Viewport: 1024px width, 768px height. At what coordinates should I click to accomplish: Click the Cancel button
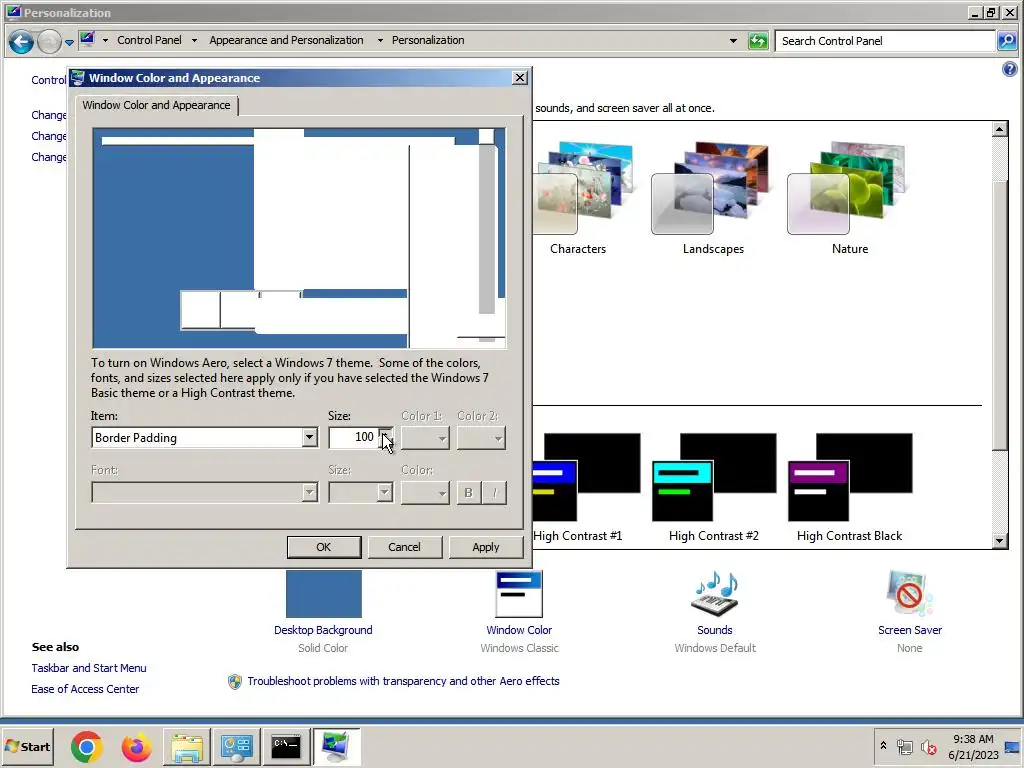pyautogui.click(x=404, y=547)
